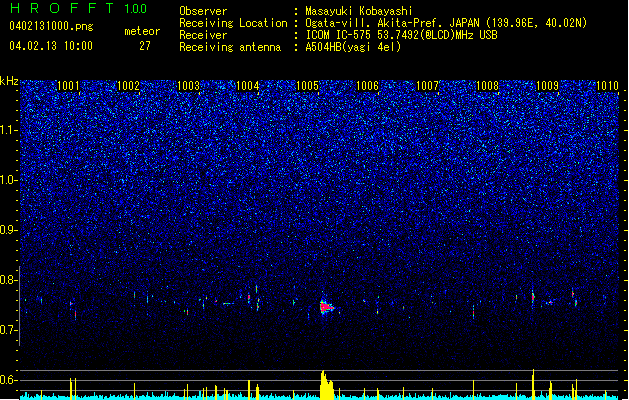Click the A504HB(yagi 4el) antenna text
This screenshot has height=400, width=629.
tap(353, 47)
